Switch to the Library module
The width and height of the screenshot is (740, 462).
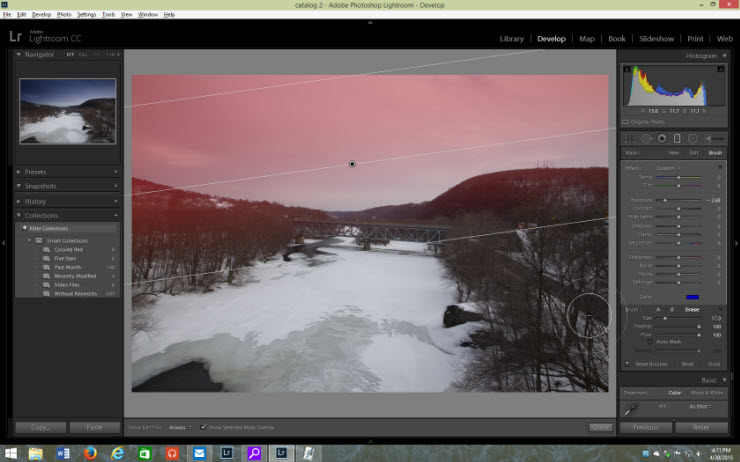[x=512, y=38]
